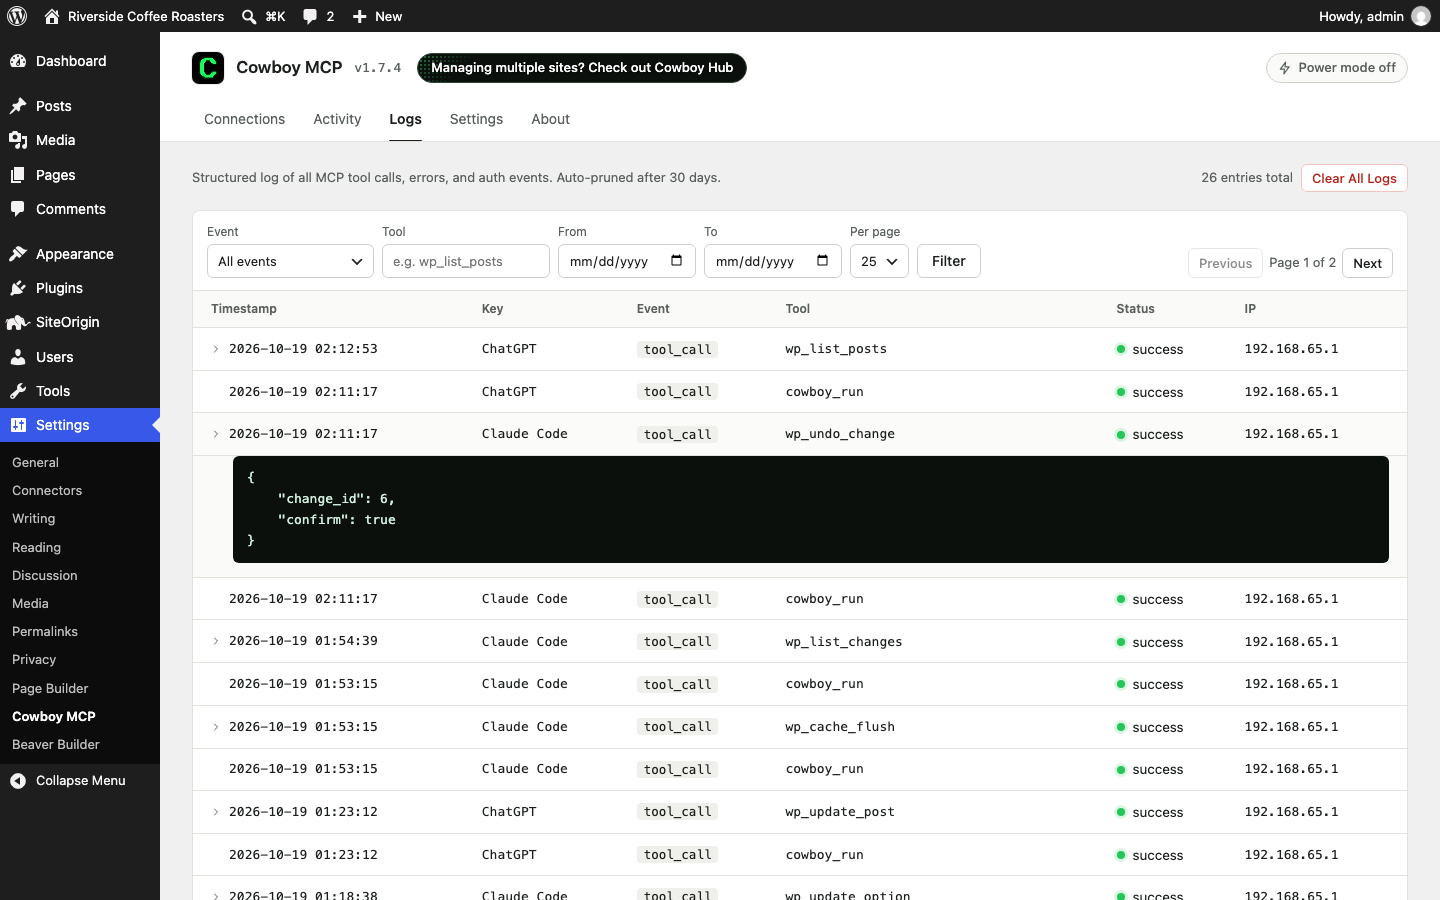Viewport: 1440px width, 900px height.
Task: Expand the wp_list_changes log row
Action: point(216,641)
